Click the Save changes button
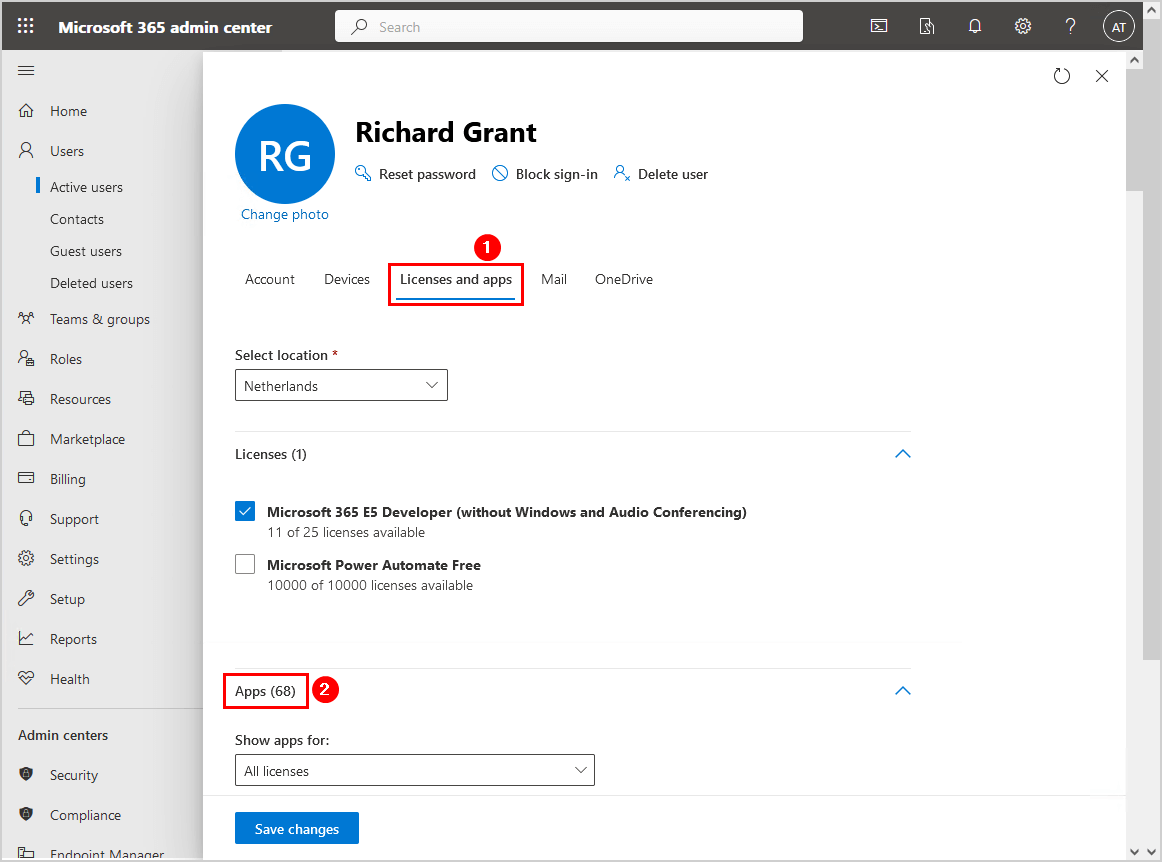Image resolution: width=1162 pixels, height=862 pixels. [x=297, y=829]
